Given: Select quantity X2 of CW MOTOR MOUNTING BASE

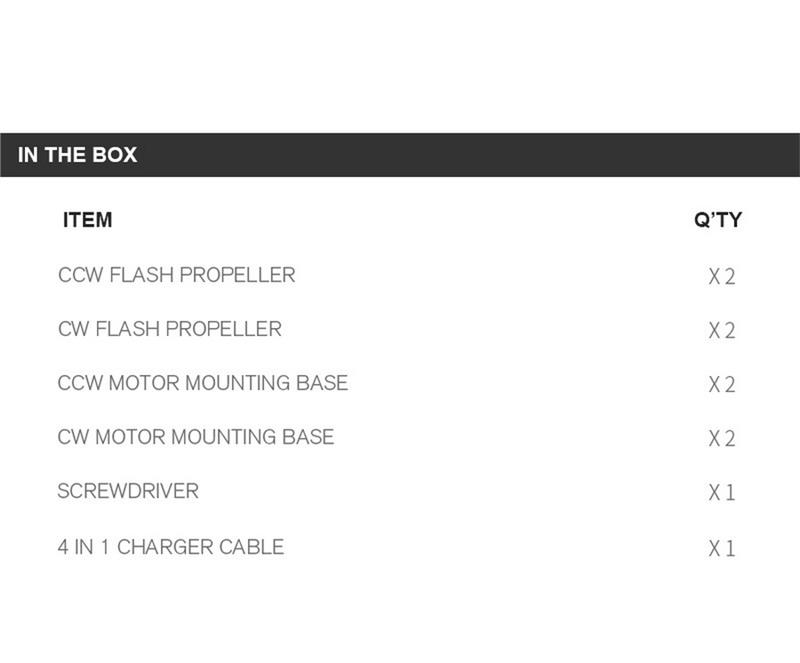Looking at the screenshot, I should tap(722, 438).
